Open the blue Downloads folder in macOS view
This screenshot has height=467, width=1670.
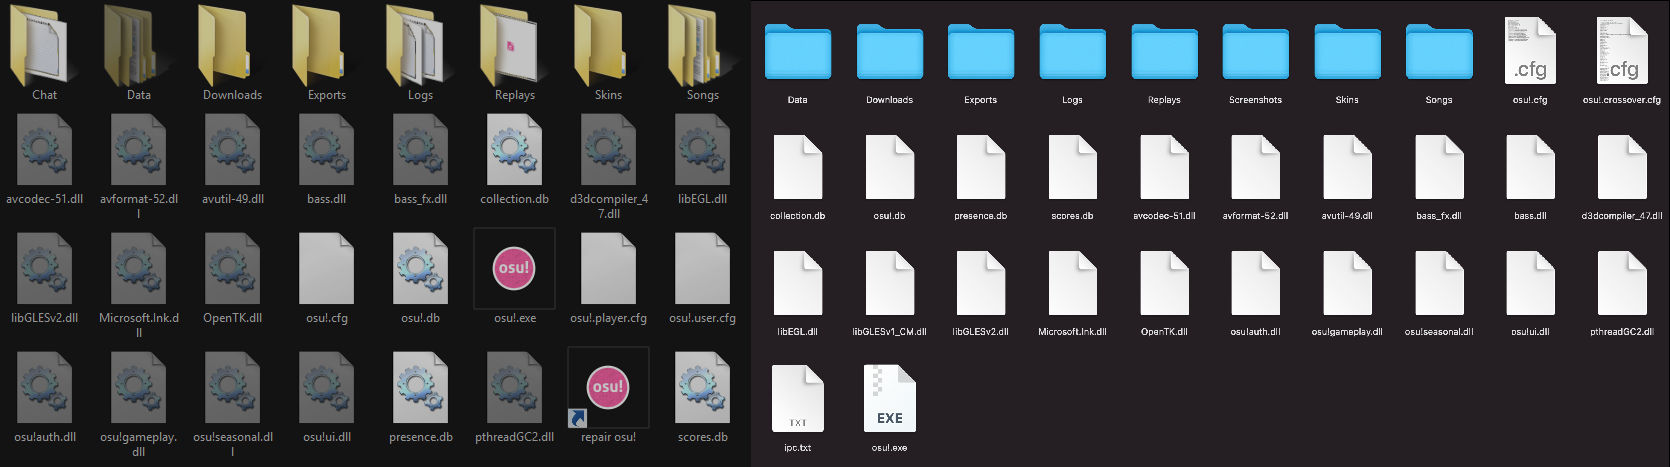890,51
